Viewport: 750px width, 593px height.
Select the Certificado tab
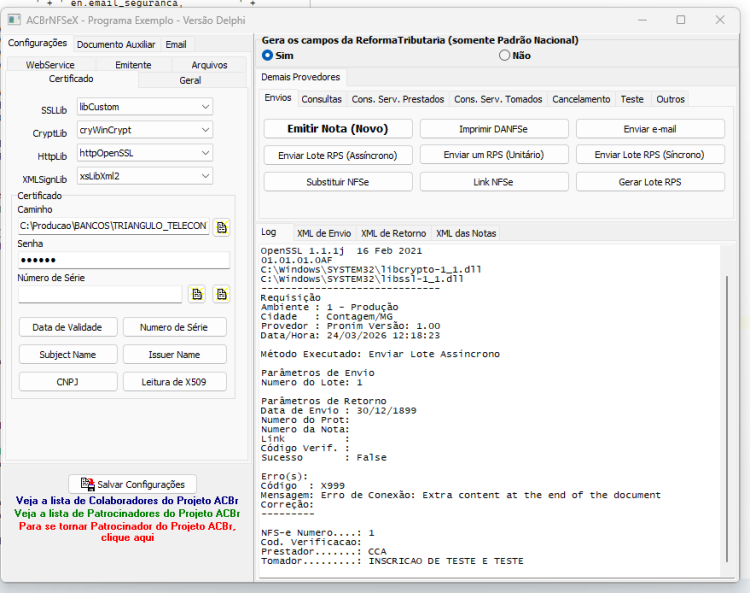(x=71, y=79)
